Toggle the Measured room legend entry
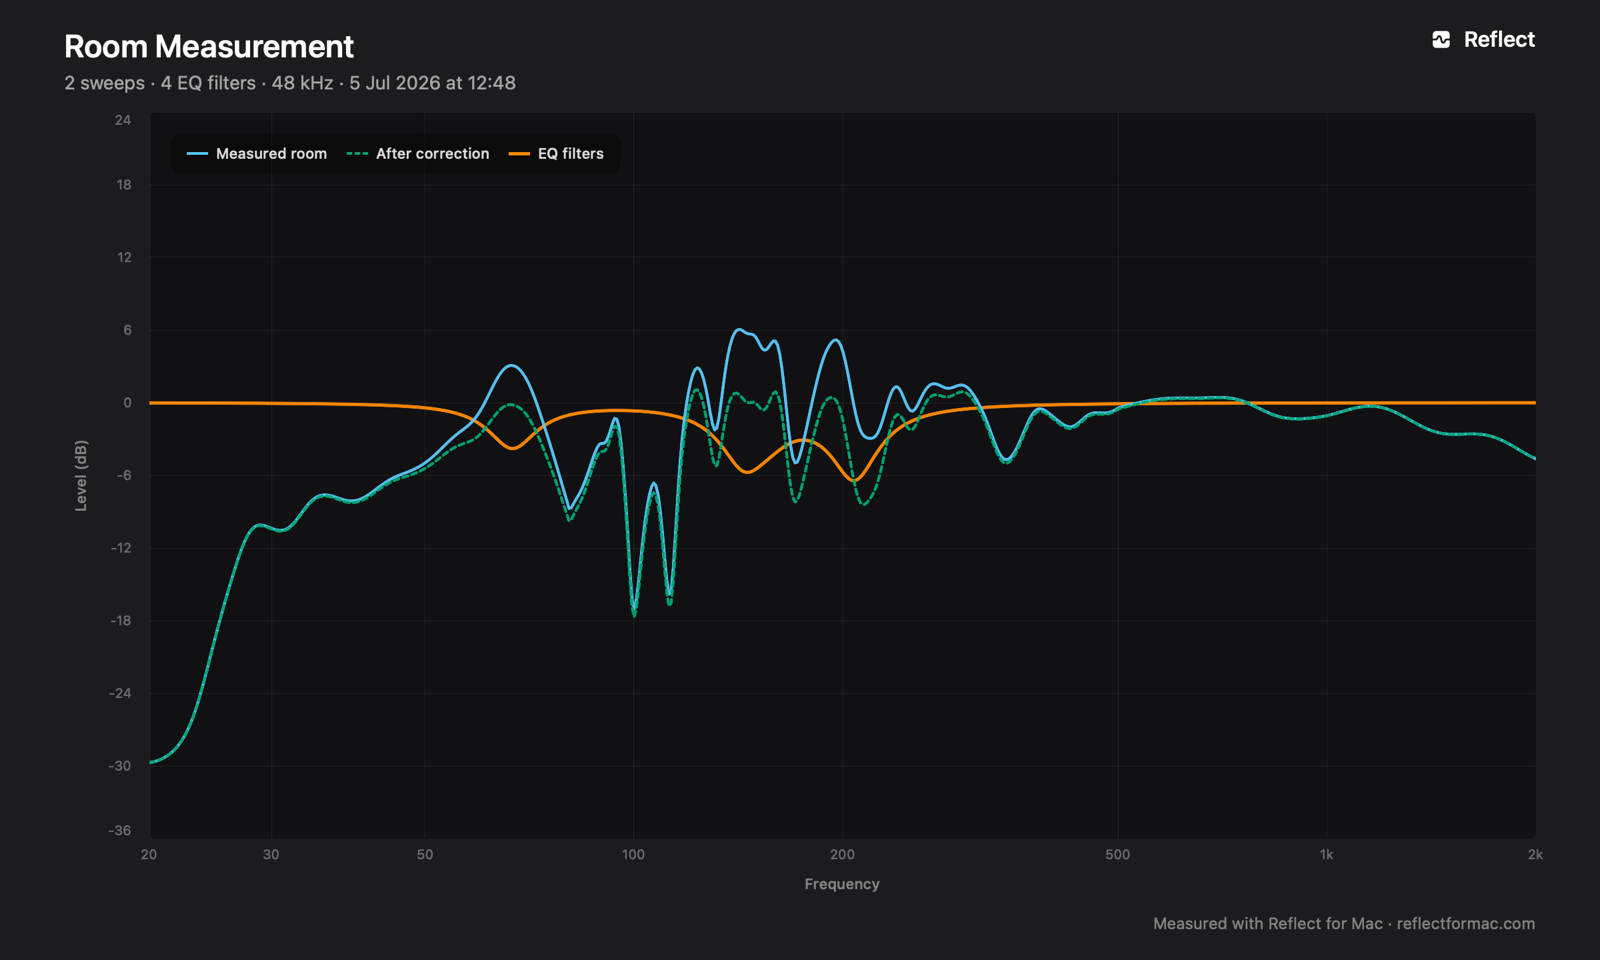 click(x=257, y=154)
